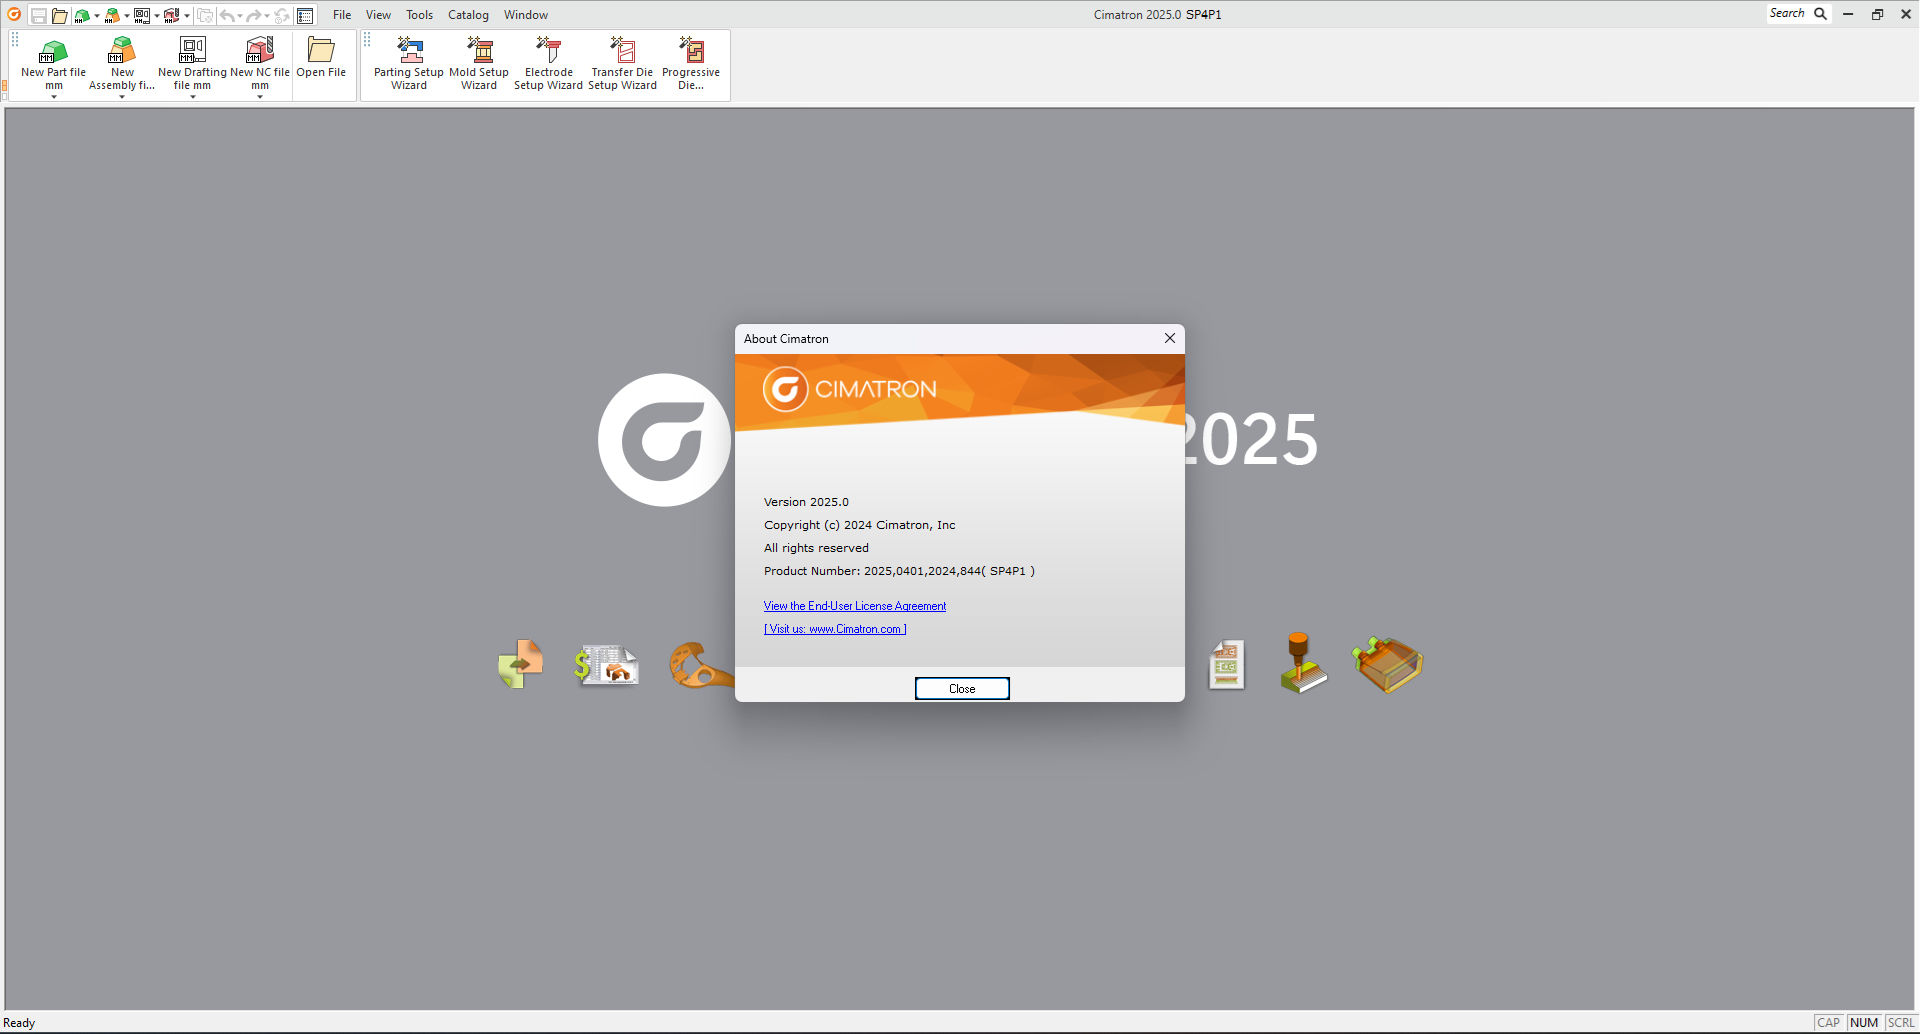Expand the dropdown arrow under New Drafting file mm
This screenshot has height=1034, width=1920.
(x=192, y=97)
